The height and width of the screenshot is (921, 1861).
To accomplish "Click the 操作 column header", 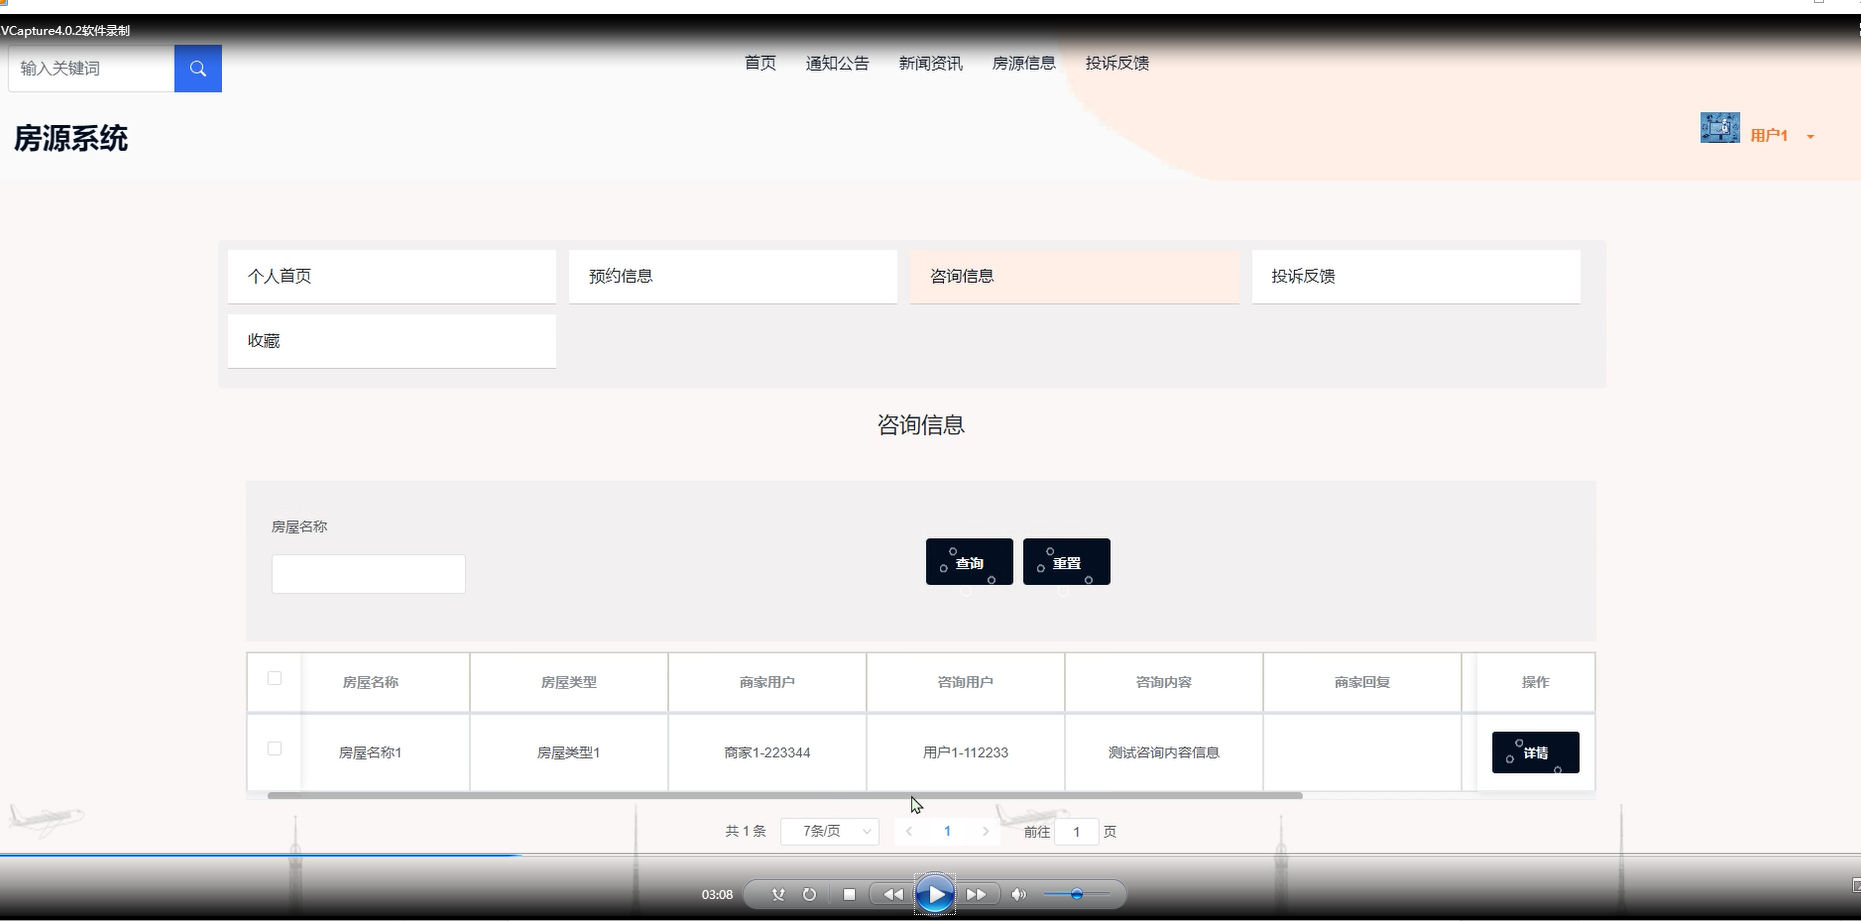I will (1535, 682).
